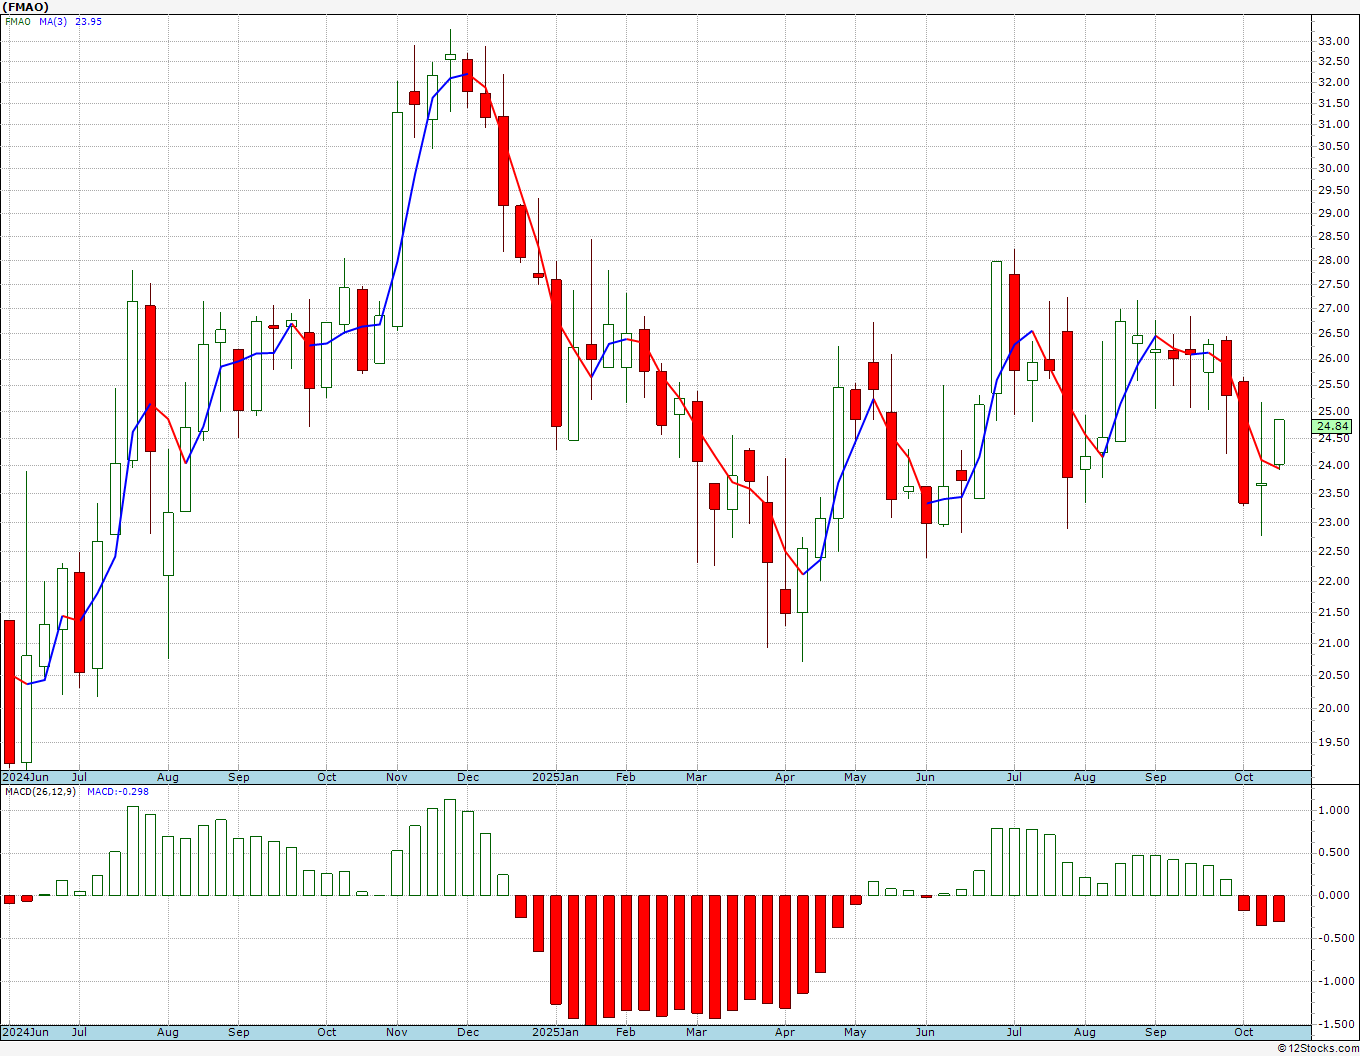Click "Feb" on the MACD panel's time axis

(x=626, y=1032)
